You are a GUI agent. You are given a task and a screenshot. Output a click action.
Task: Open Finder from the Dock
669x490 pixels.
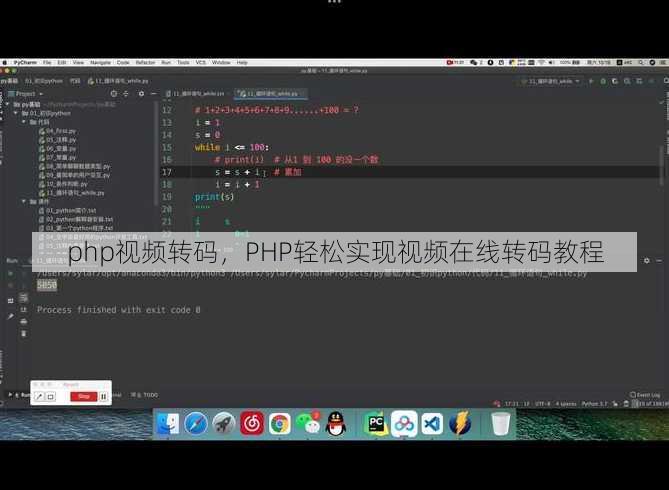168,424
